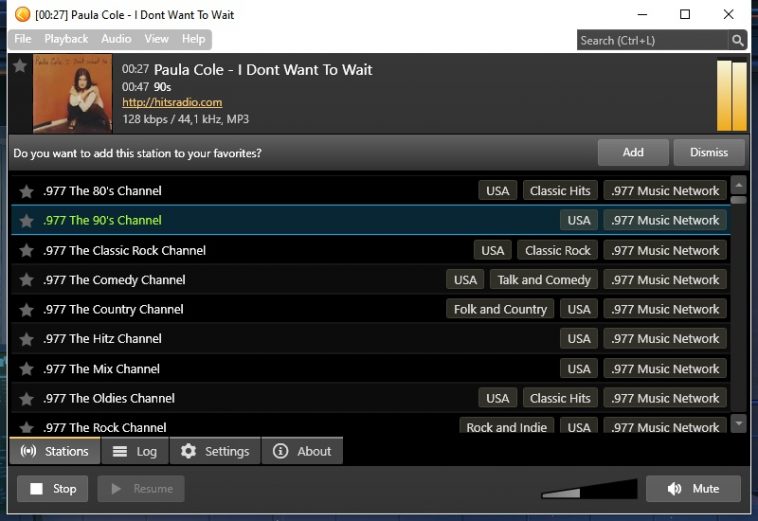Screen dimensions: 758x521
Task: Click the Paula Cole album art thumbnail
Action: coord(73,93)
